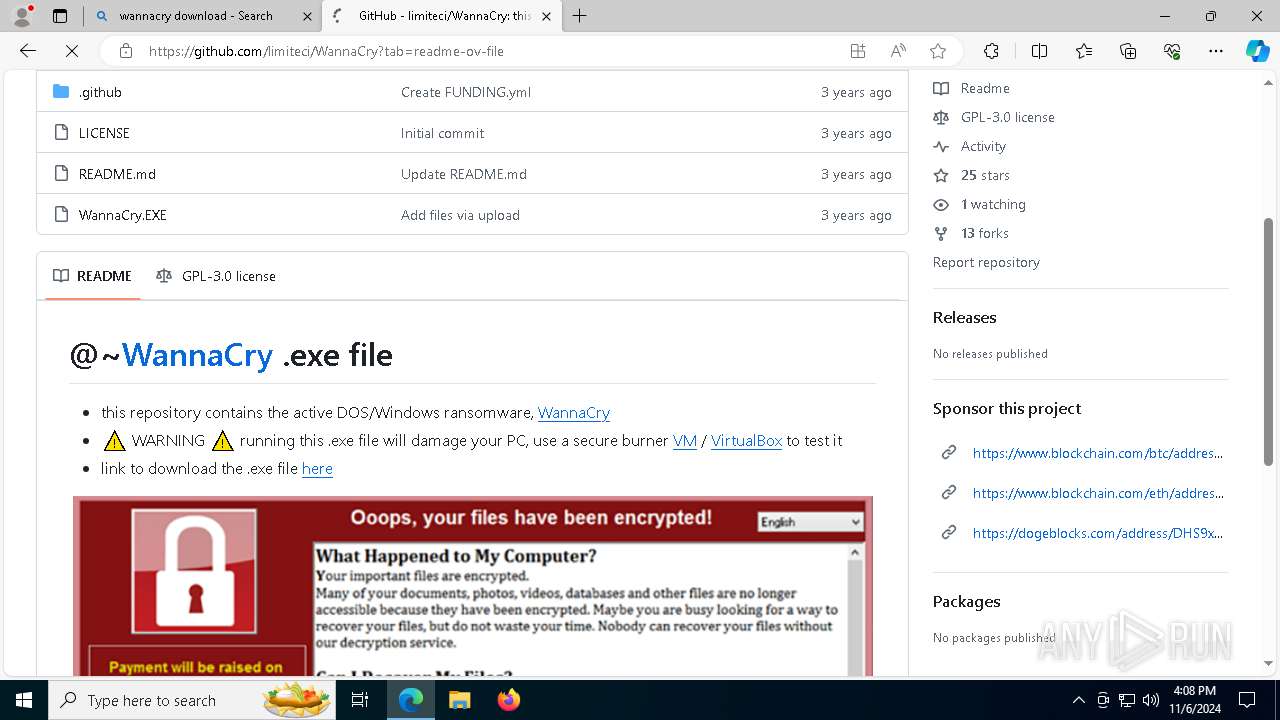This screenshot has width=1280, height=720.
Task: View the Update README.md commit
Action: point(464,174)
